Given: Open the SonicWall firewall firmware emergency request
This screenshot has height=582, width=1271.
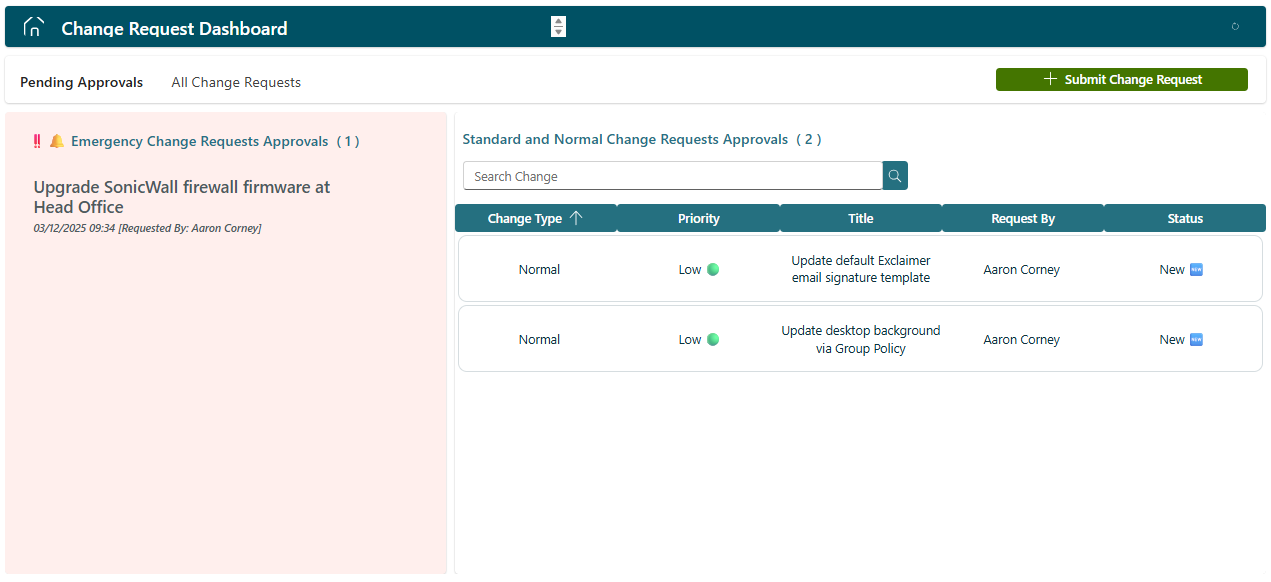Looking at the screenshot, I should coord(182,197).
